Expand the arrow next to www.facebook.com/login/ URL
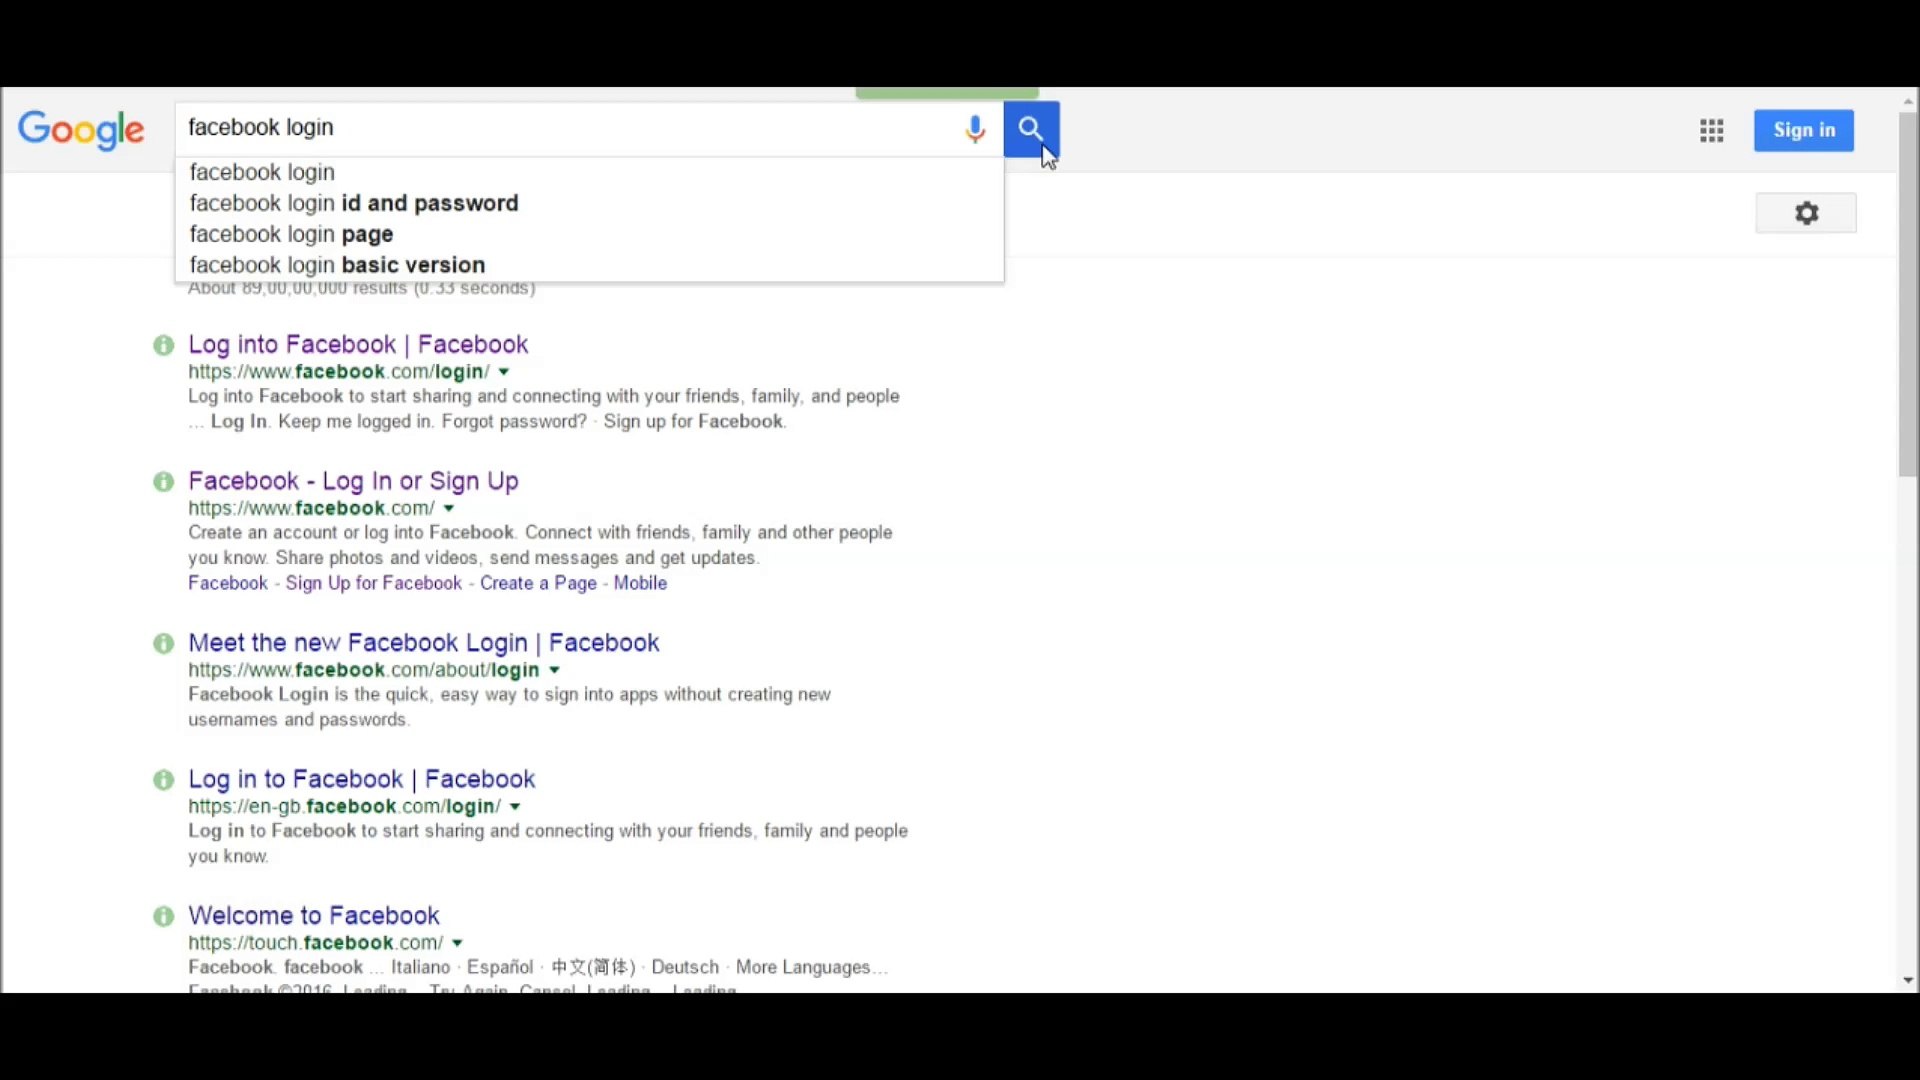Viewport: 1920px width, 1080px height. 504,372
